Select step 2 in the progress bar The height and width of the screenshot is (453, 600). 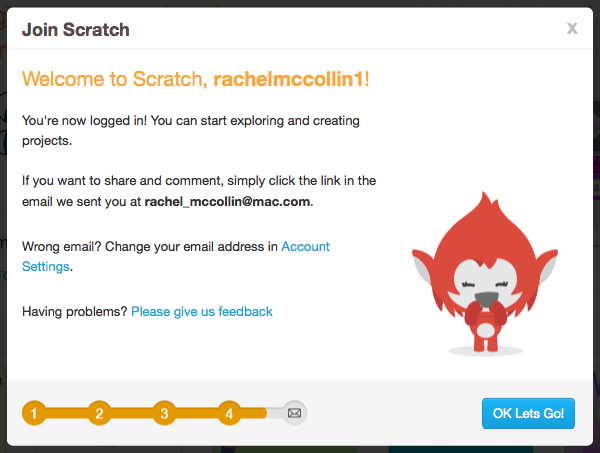point(99,413)
